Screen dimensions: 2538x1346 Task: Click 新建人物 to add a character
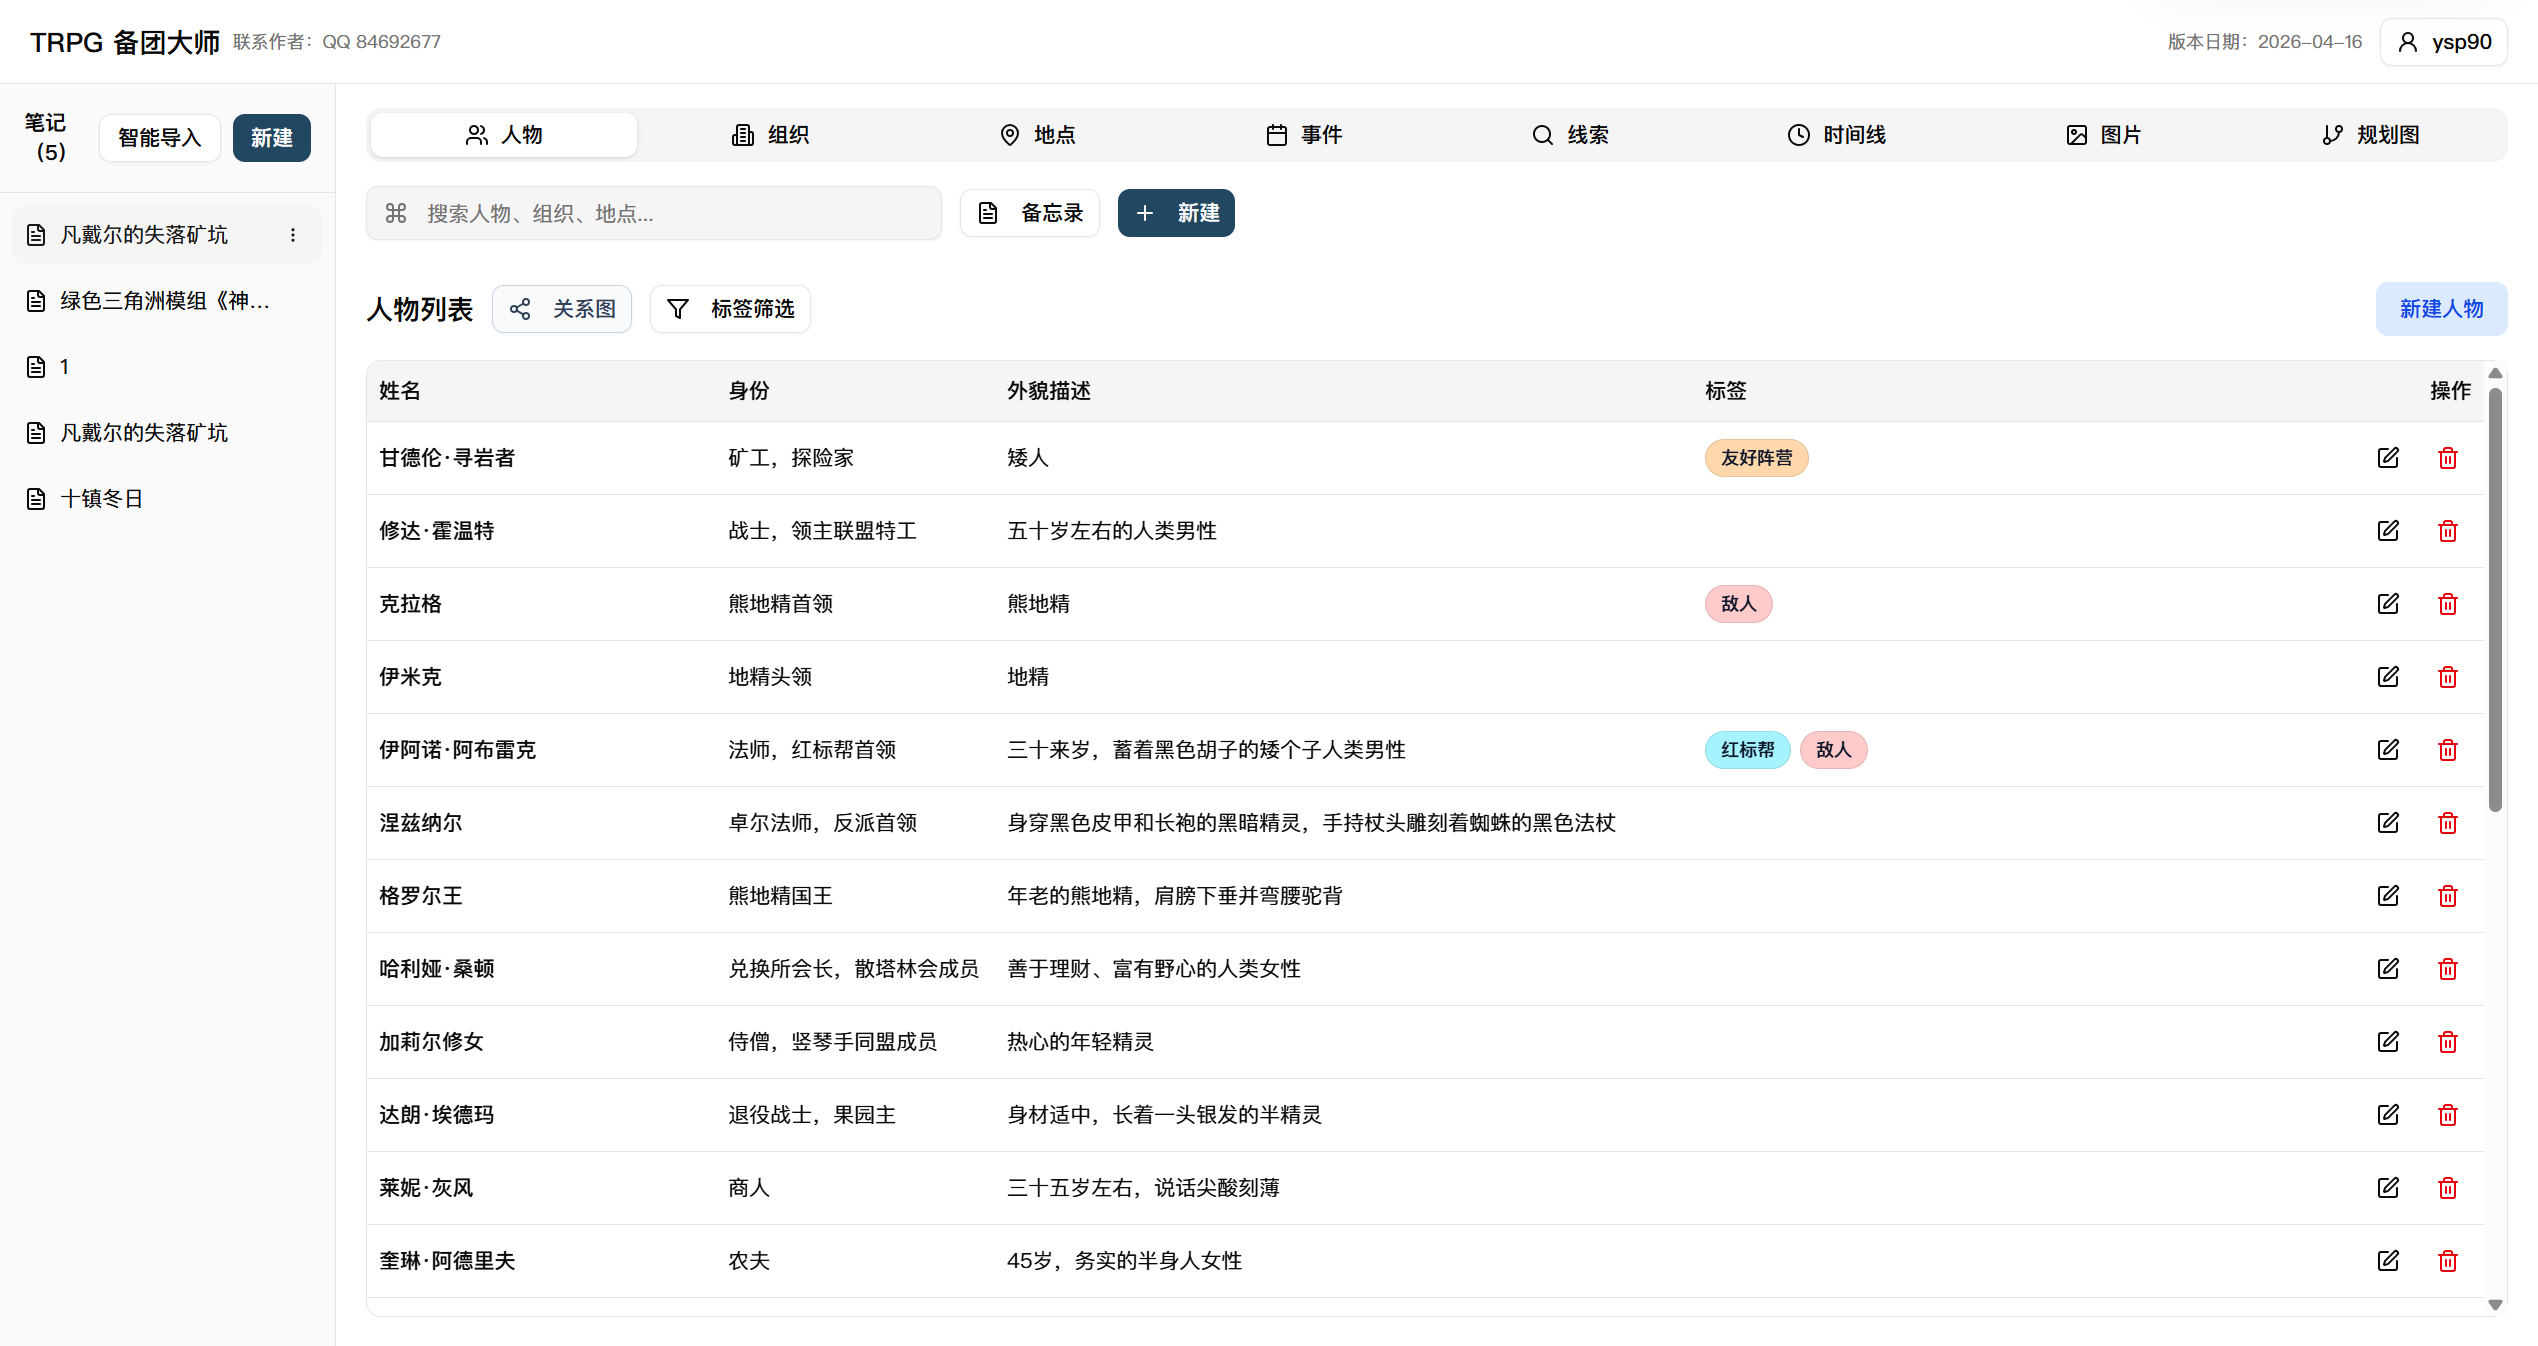click(x=2441, y=309)
